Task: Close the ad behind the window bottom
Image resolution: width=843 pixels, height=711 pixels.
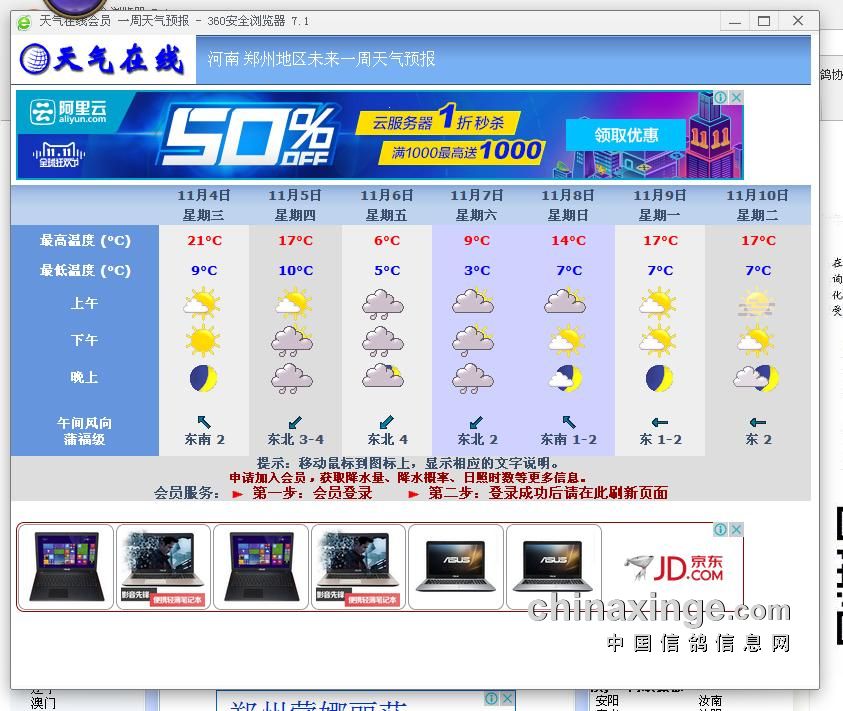Action: (507, 699)
